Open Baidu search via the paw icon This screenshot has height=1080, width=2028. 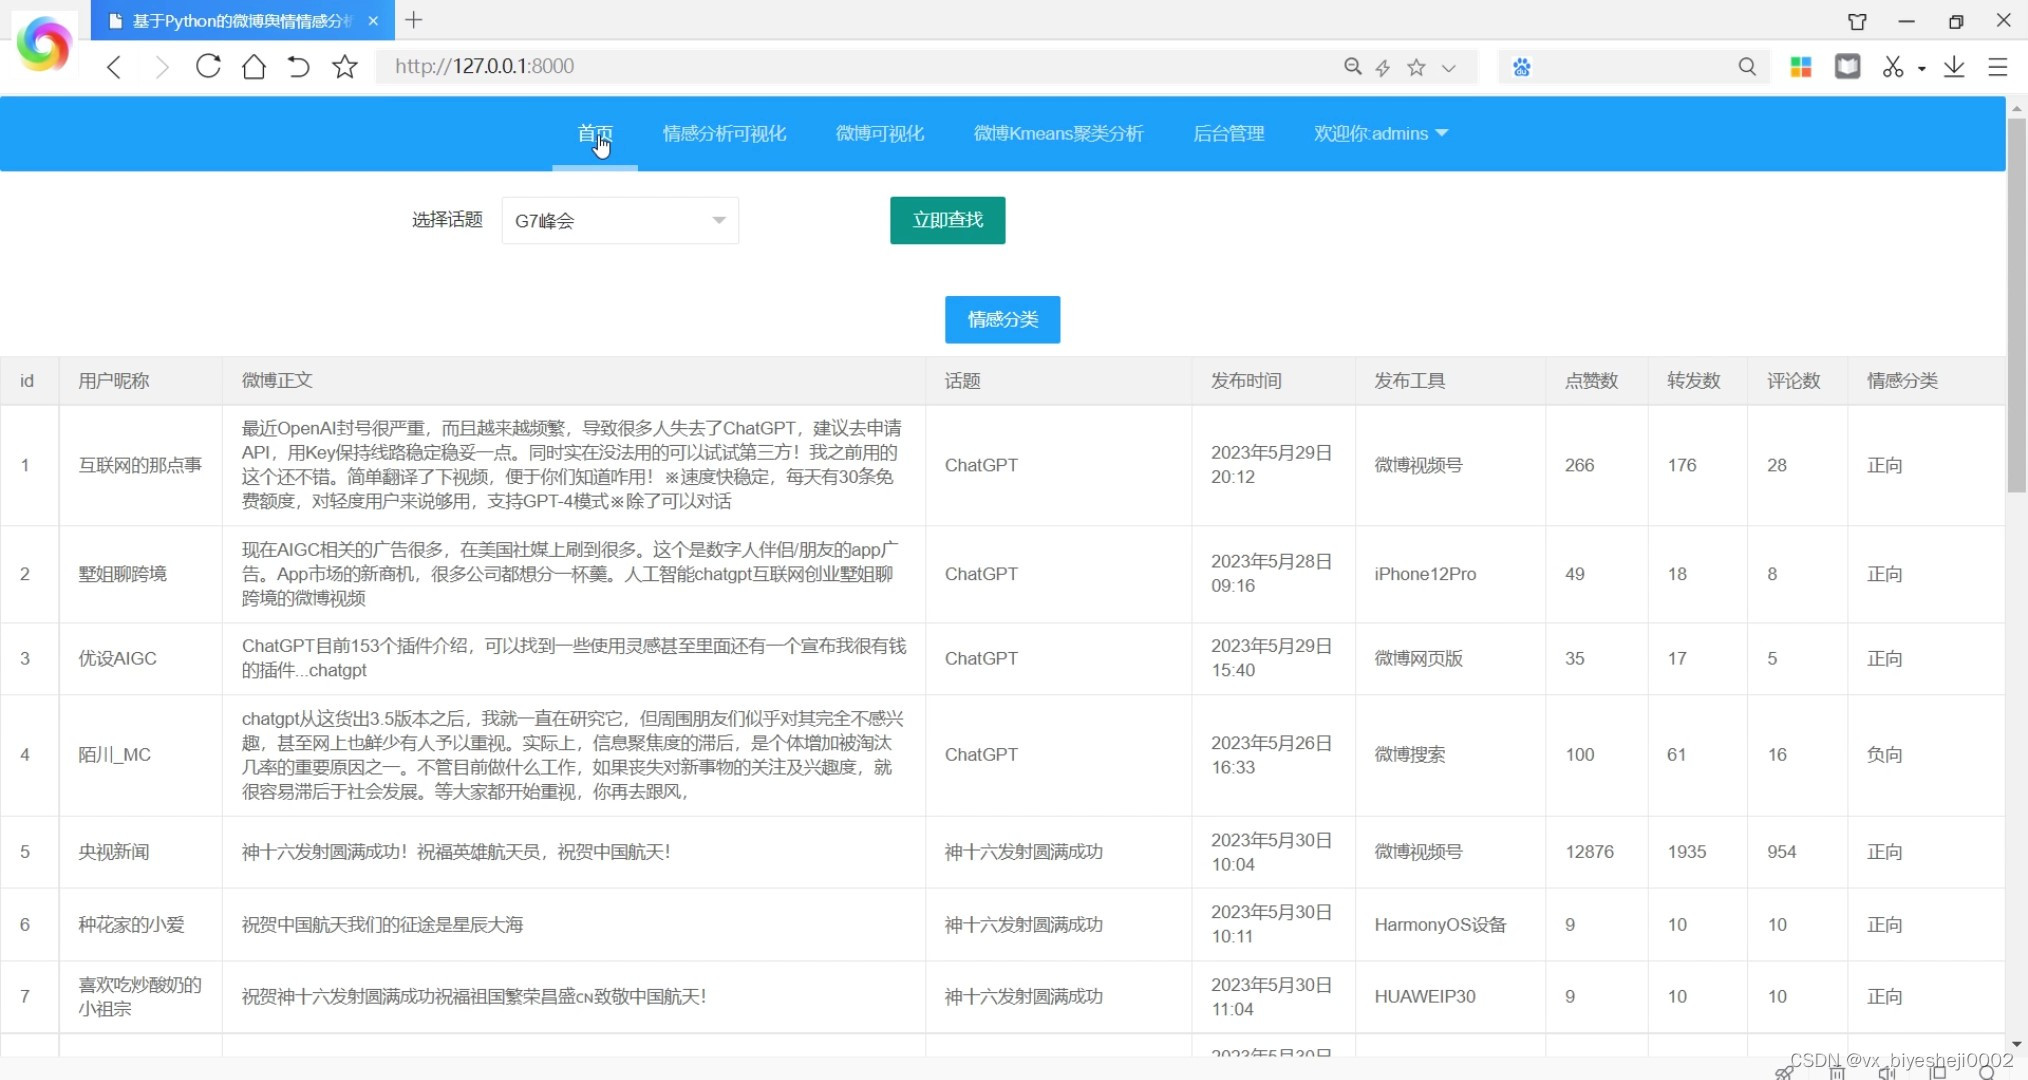point(1521,67)
